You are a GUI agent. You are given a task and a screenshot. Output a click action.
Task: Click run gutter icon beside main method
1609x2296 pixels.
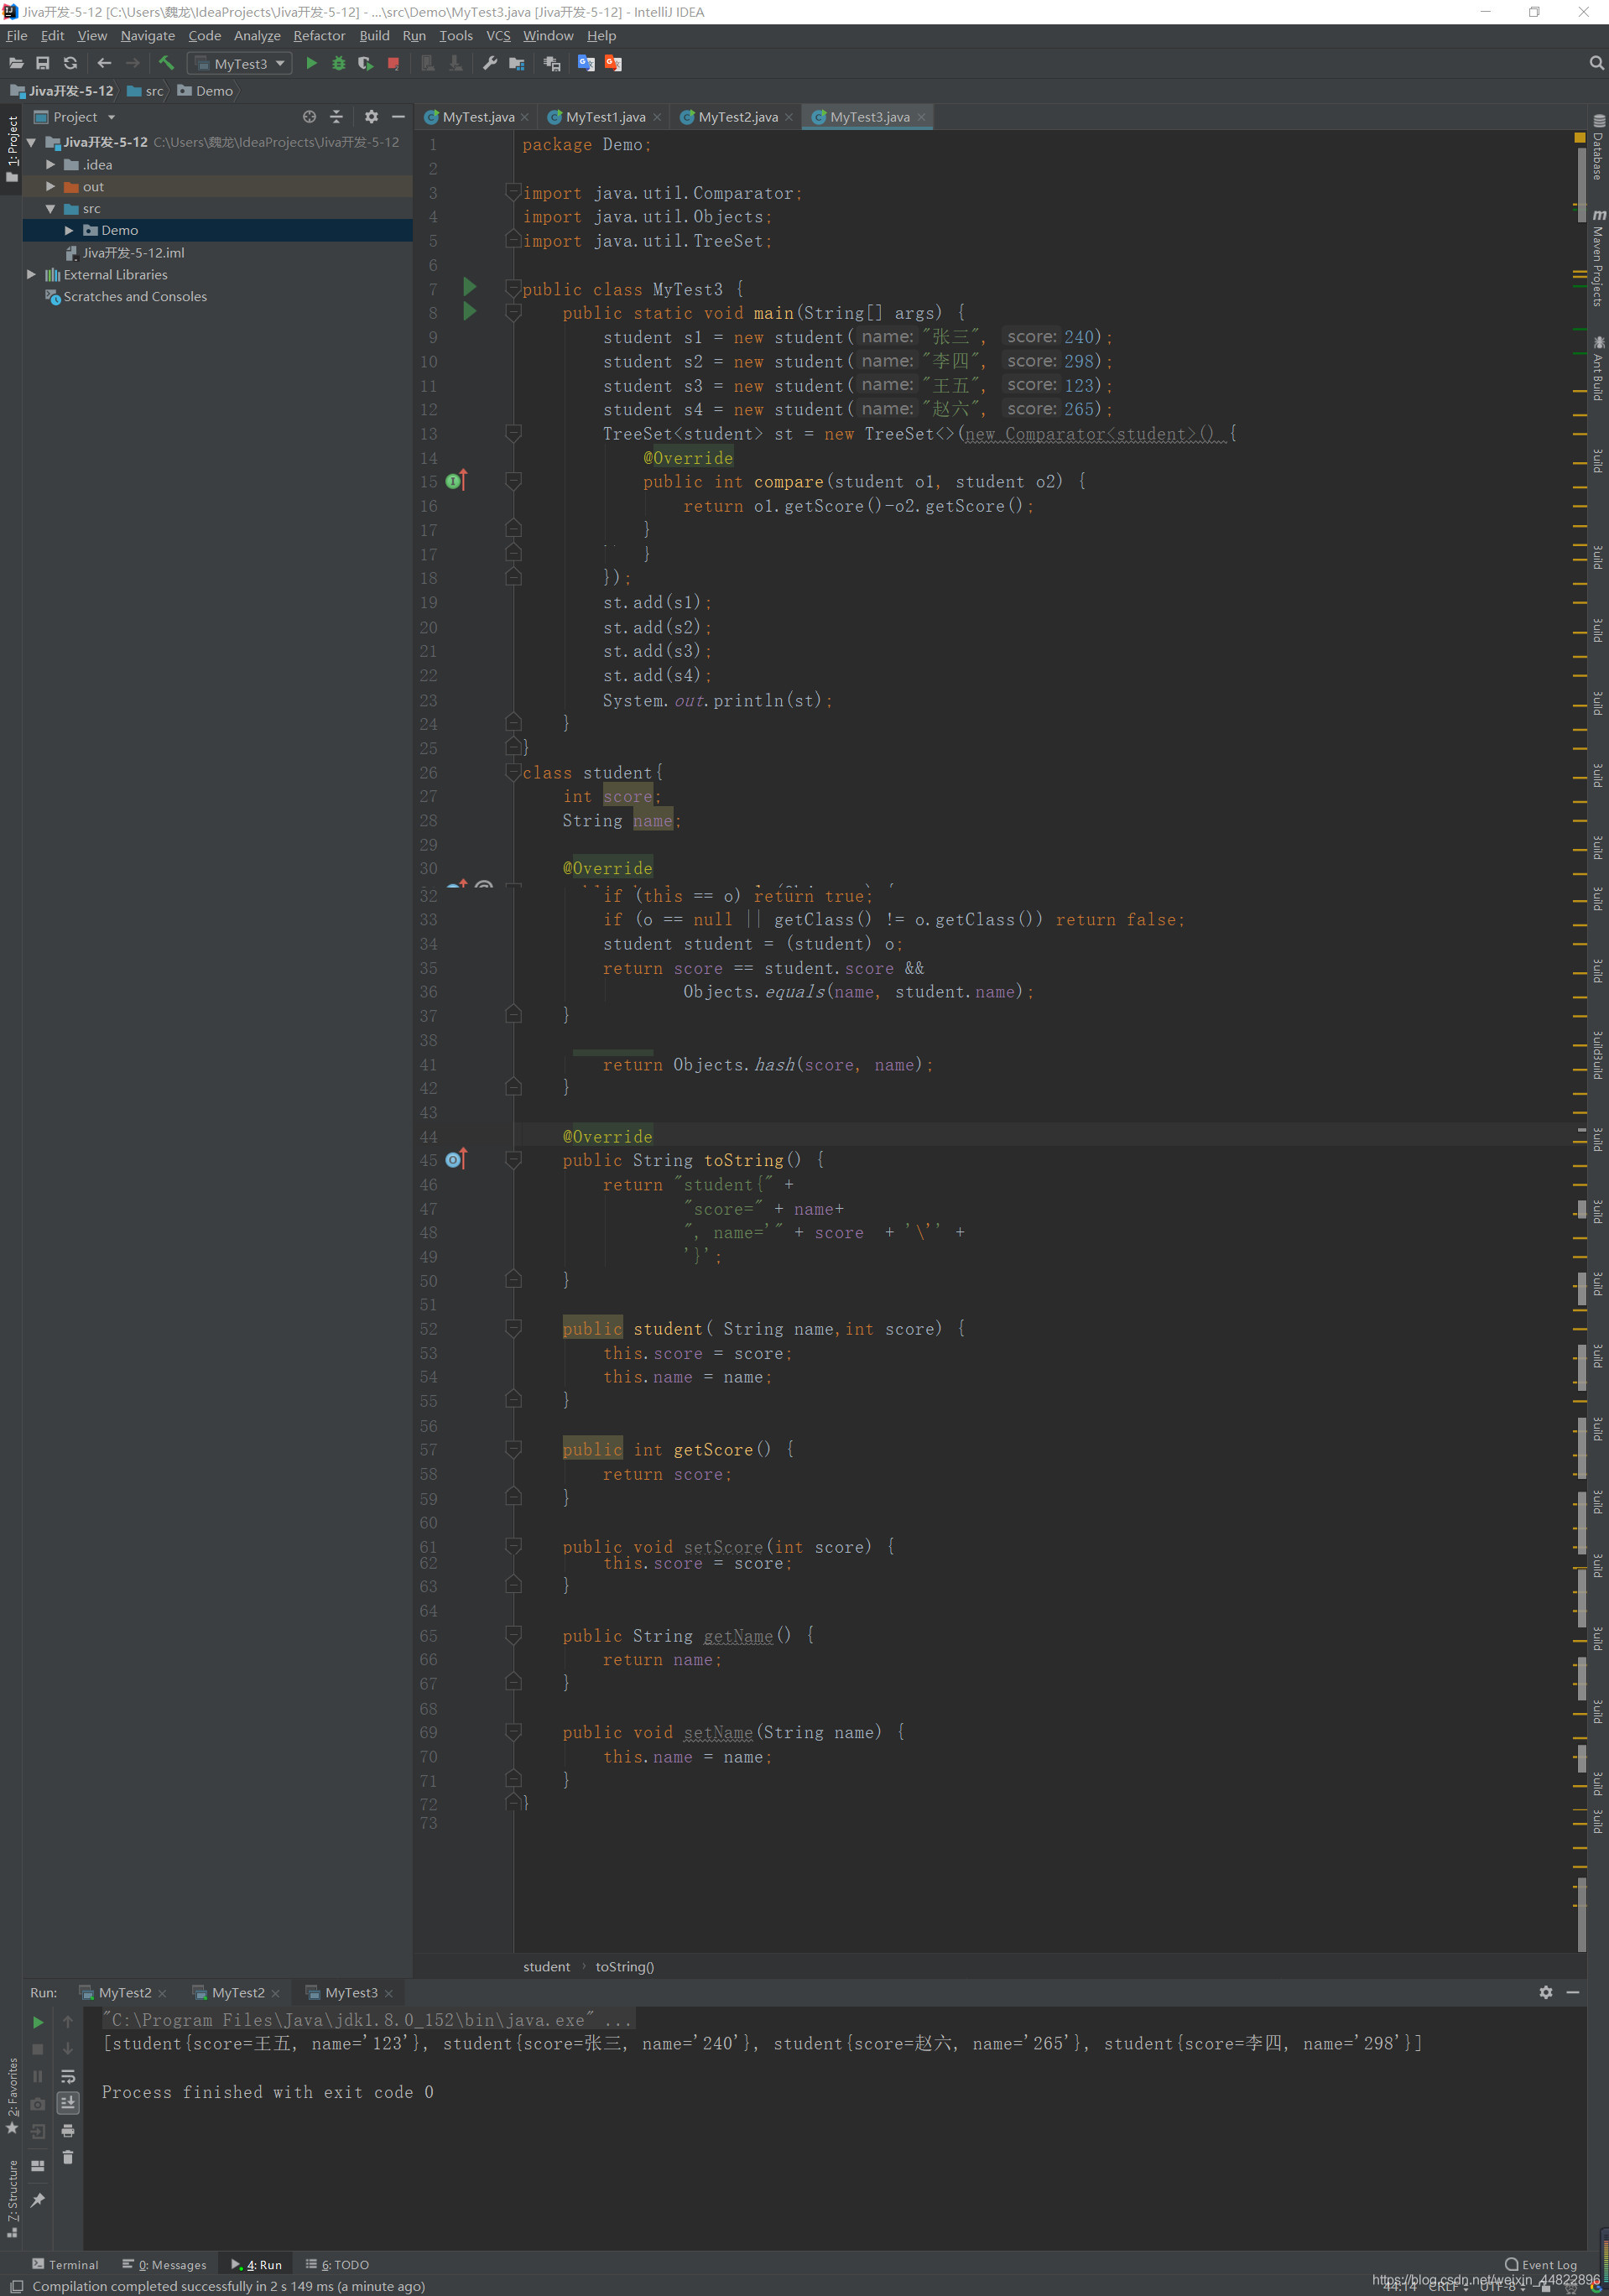point(470,312)
